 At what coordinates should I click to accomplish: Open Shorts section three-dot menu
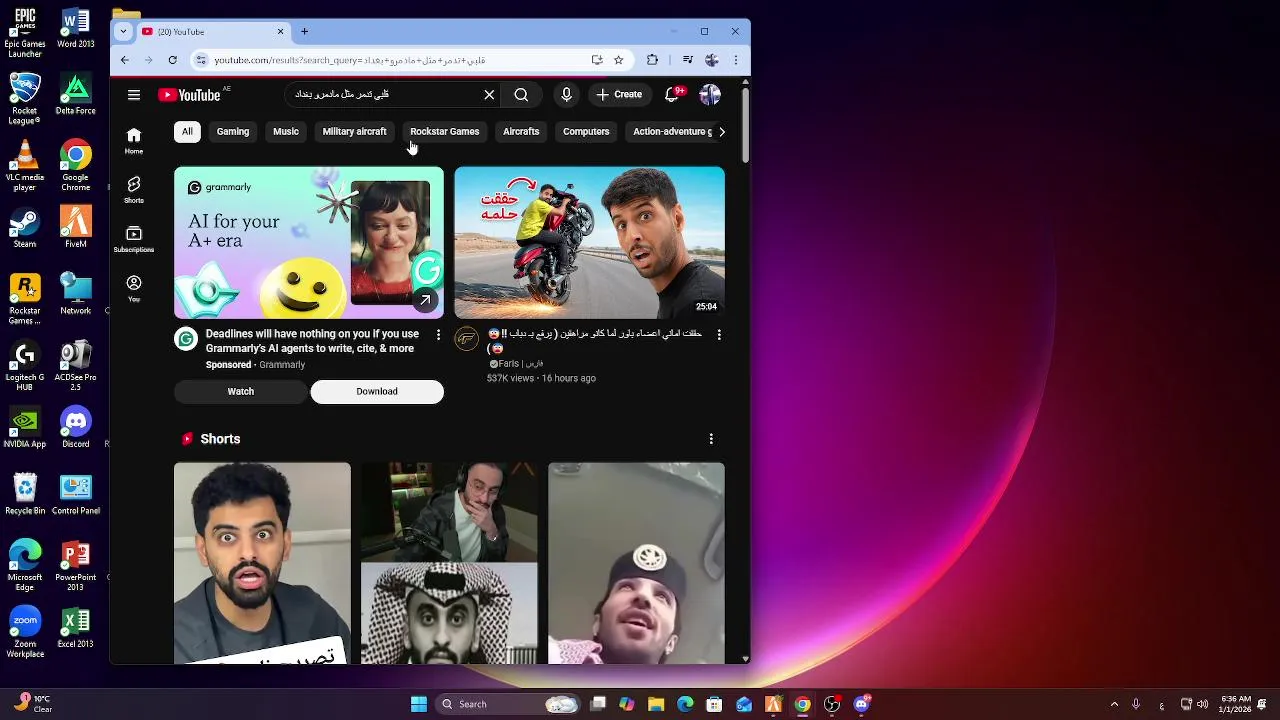tap(711, 439)
